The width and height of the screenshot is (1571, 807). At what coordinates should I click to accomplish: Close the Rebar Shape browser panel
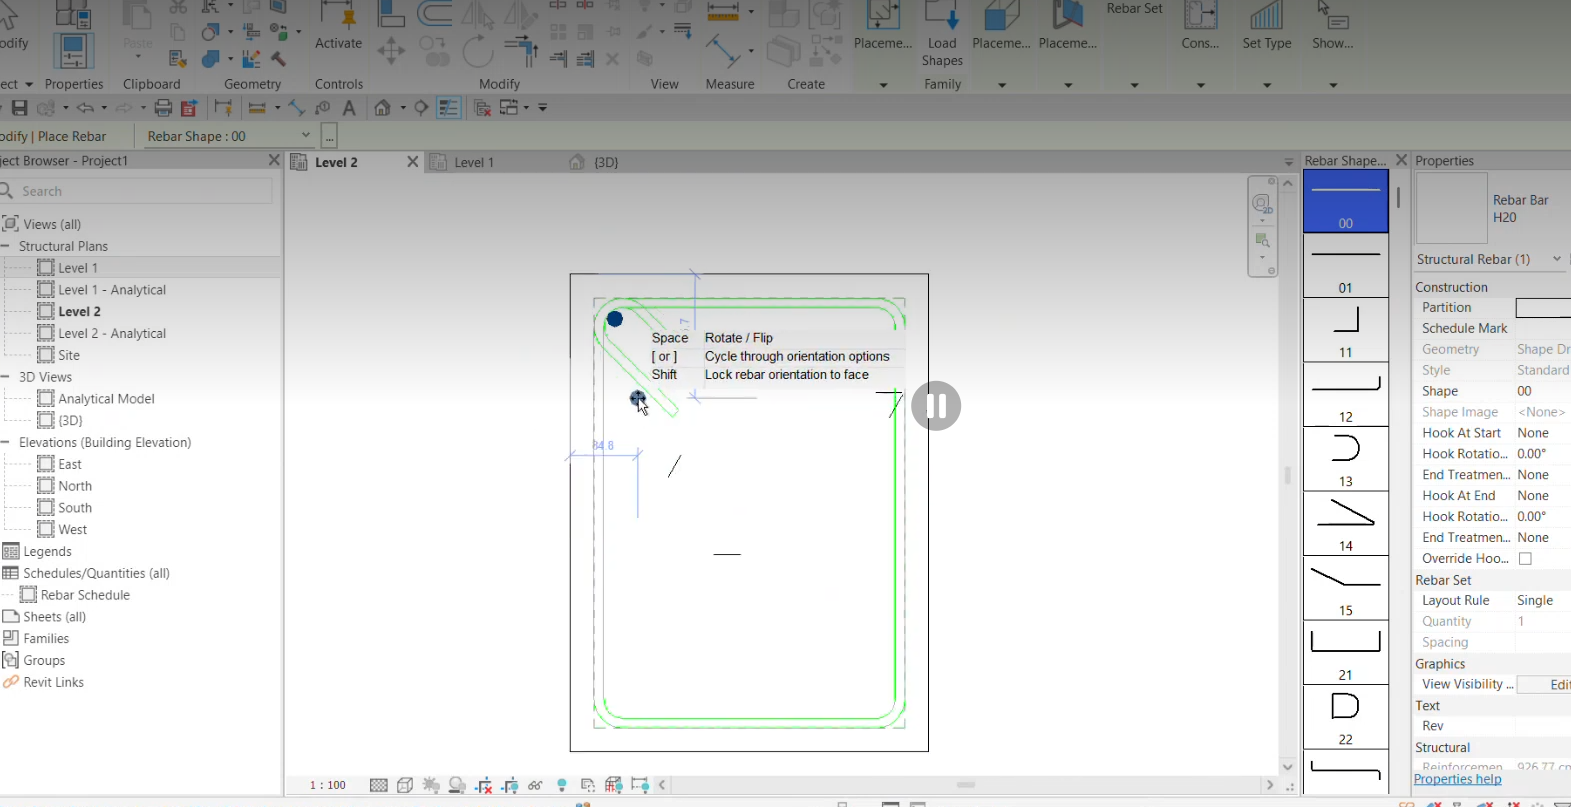click(1401, 160)
